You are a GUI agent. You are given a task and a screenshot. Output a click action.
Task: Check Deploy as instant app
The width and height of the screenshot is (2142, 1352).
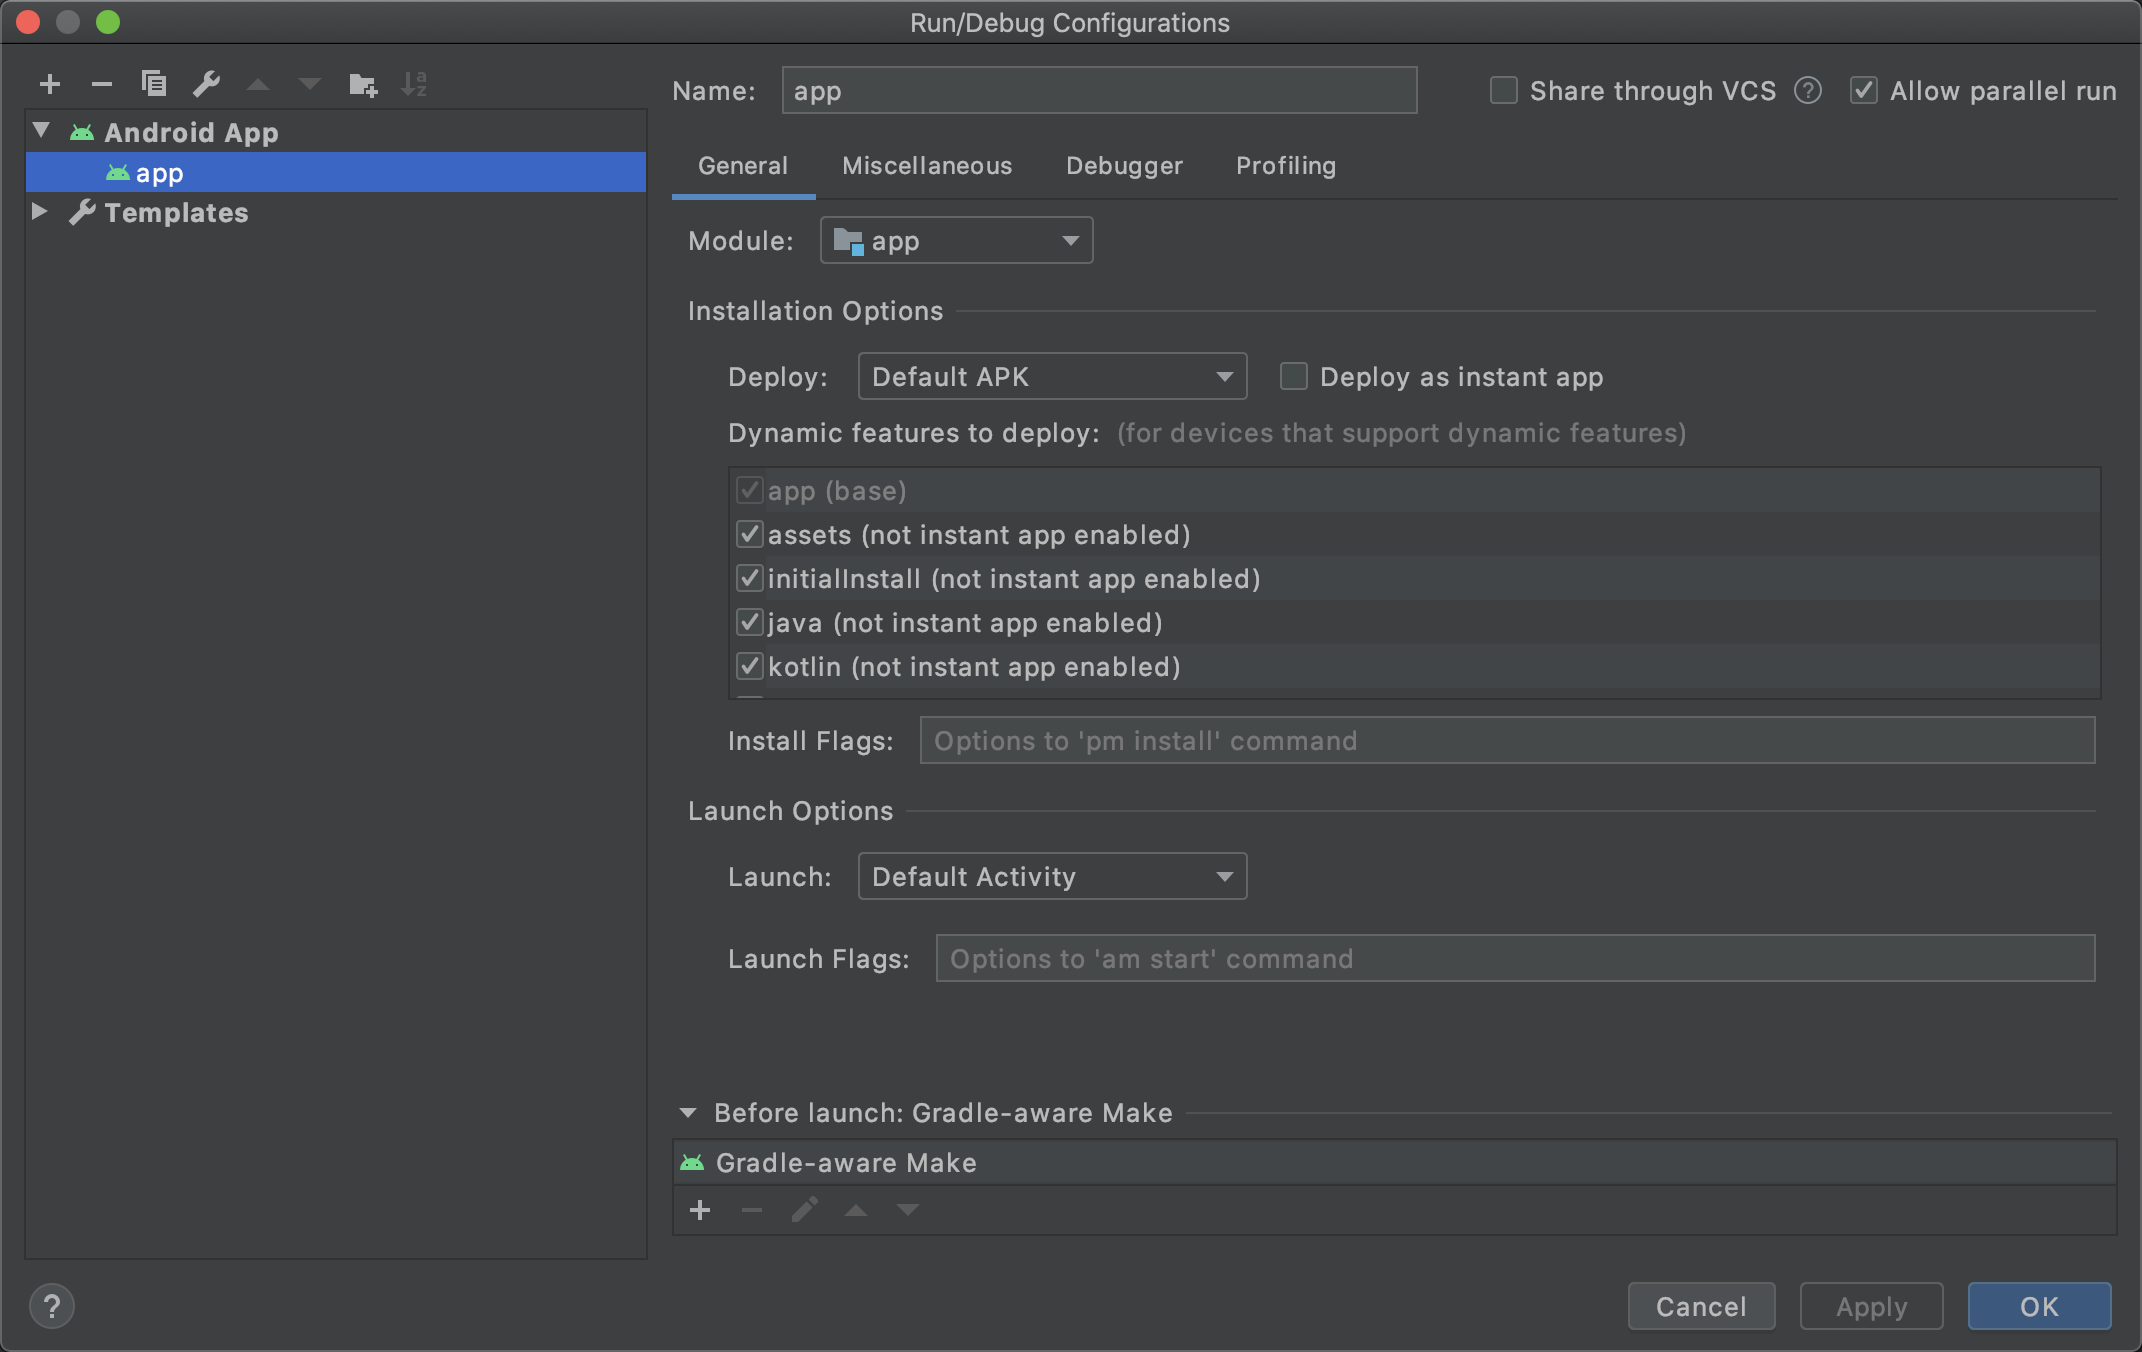(x=1293, y=377)
